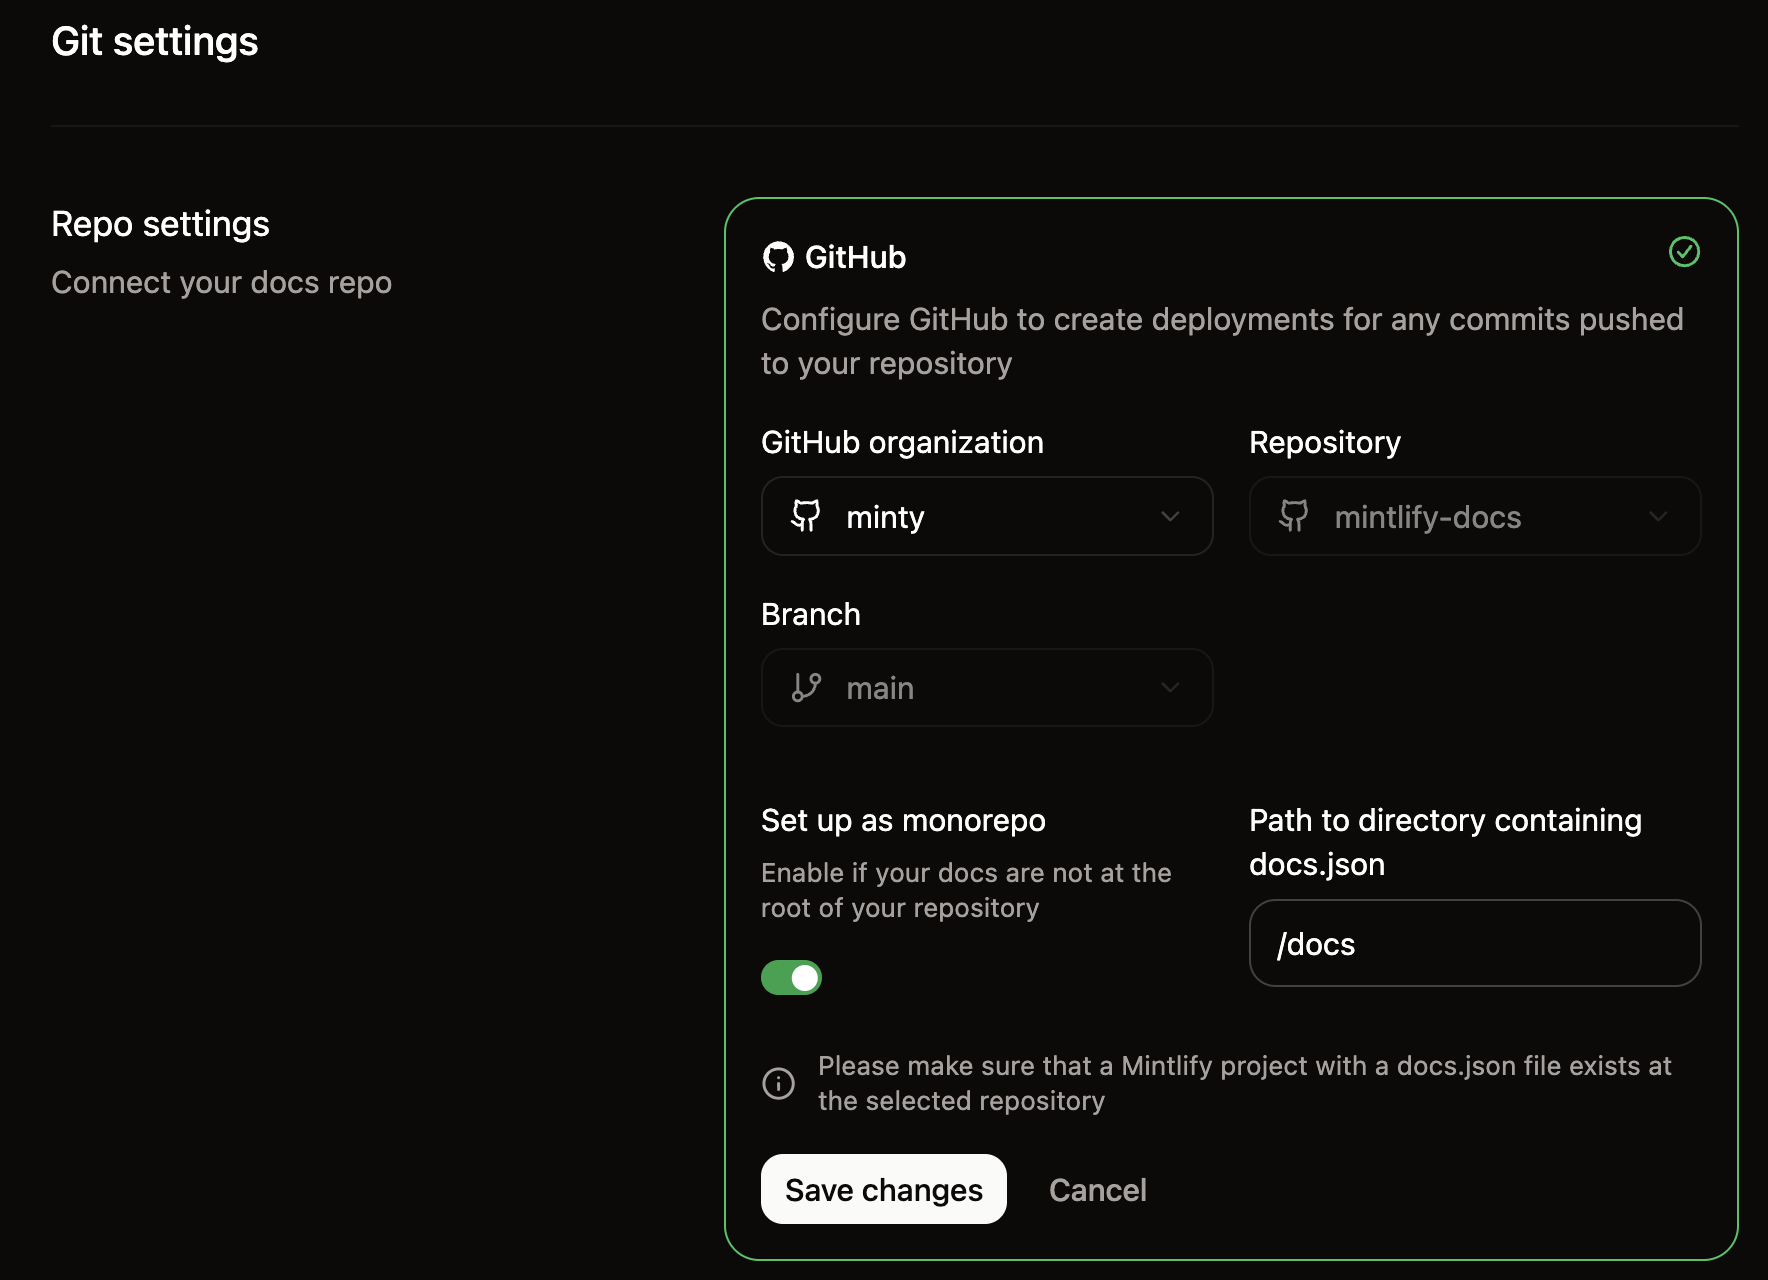The height and width of the screenshot is (1280, 1768).
Task: Select the Git settings page heading
Action: pyautogui.click(x=155, y=42)
